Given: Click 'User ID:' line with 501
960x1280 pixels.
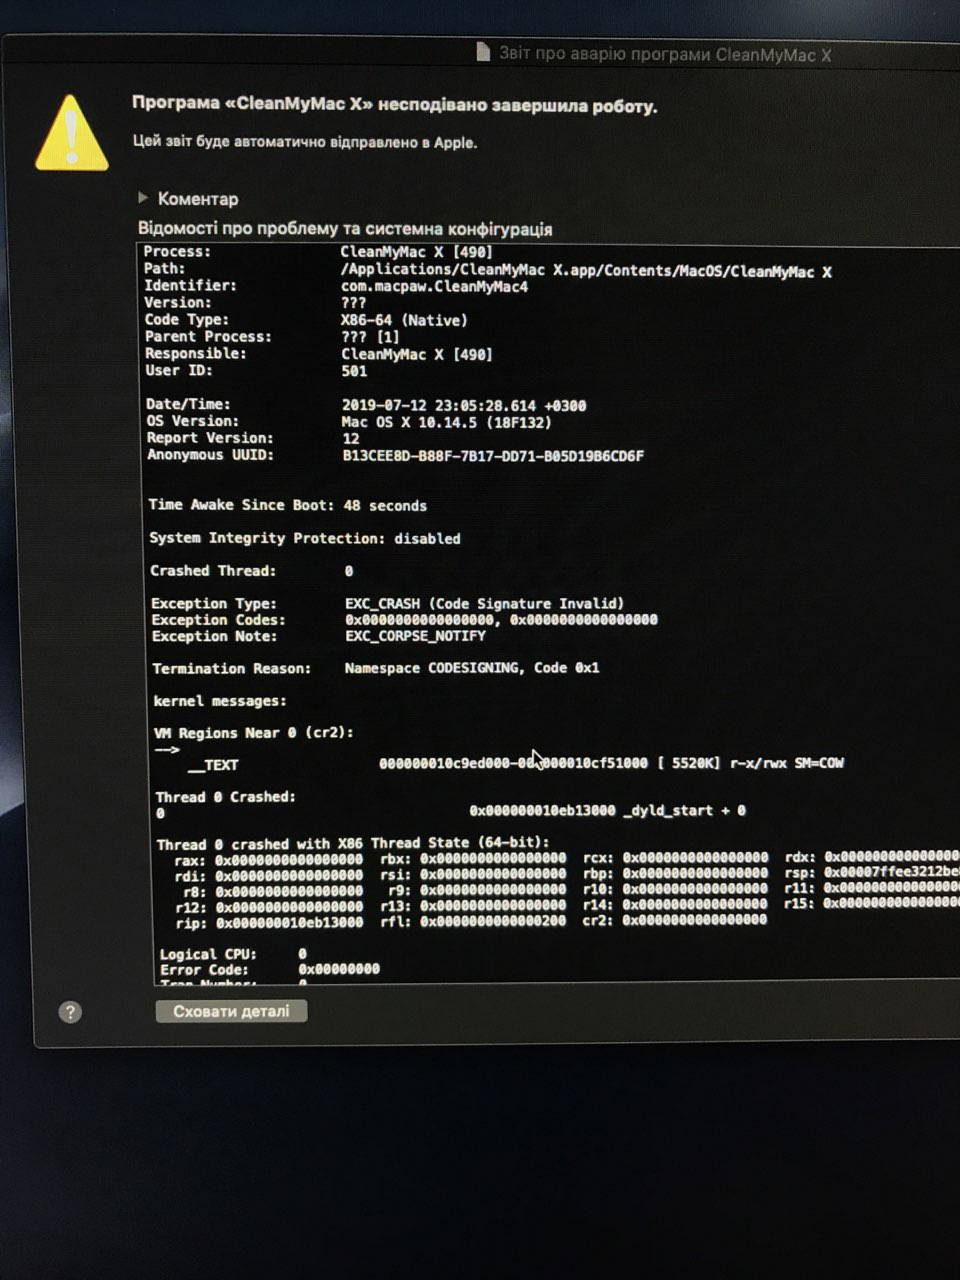Looking at the screenshot, I should click(x=256, y=371).
